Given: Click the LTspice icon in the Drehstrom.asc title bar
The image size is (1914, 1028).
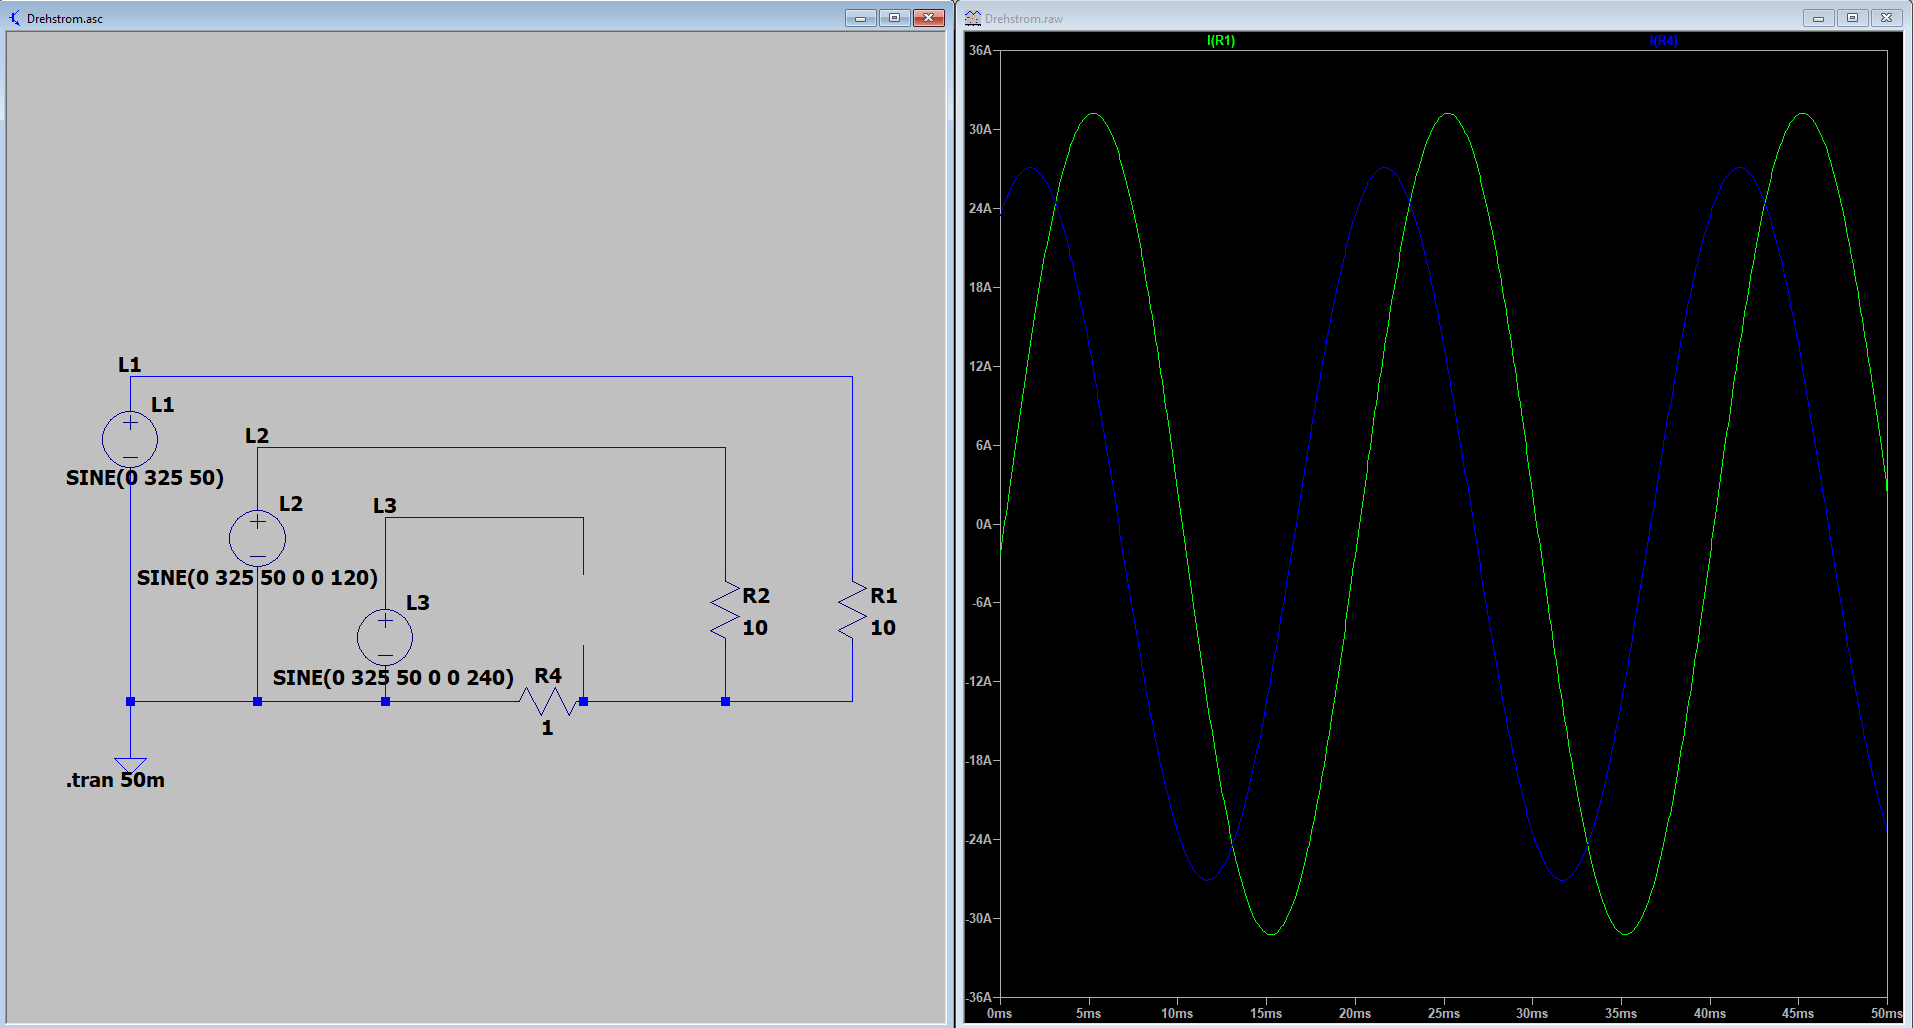Looking at the screenshot, I should point(14,18).
